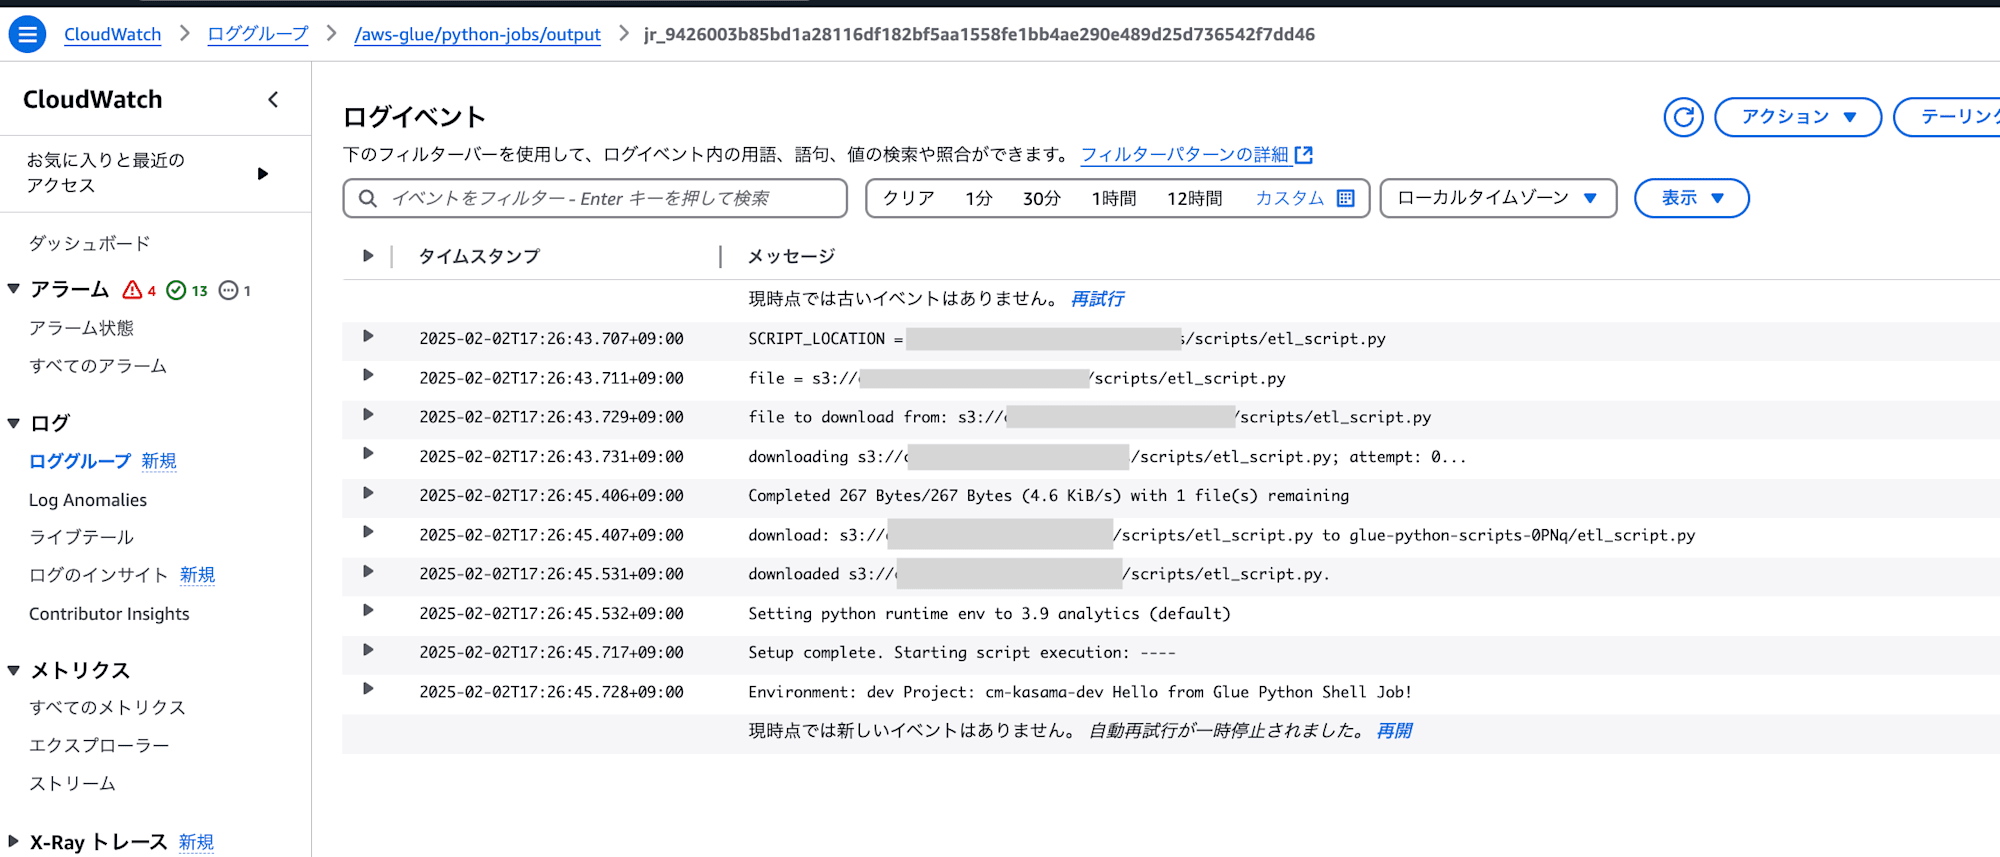Select the カスタム time range
2000x857 pixels.
(1290, 198)
